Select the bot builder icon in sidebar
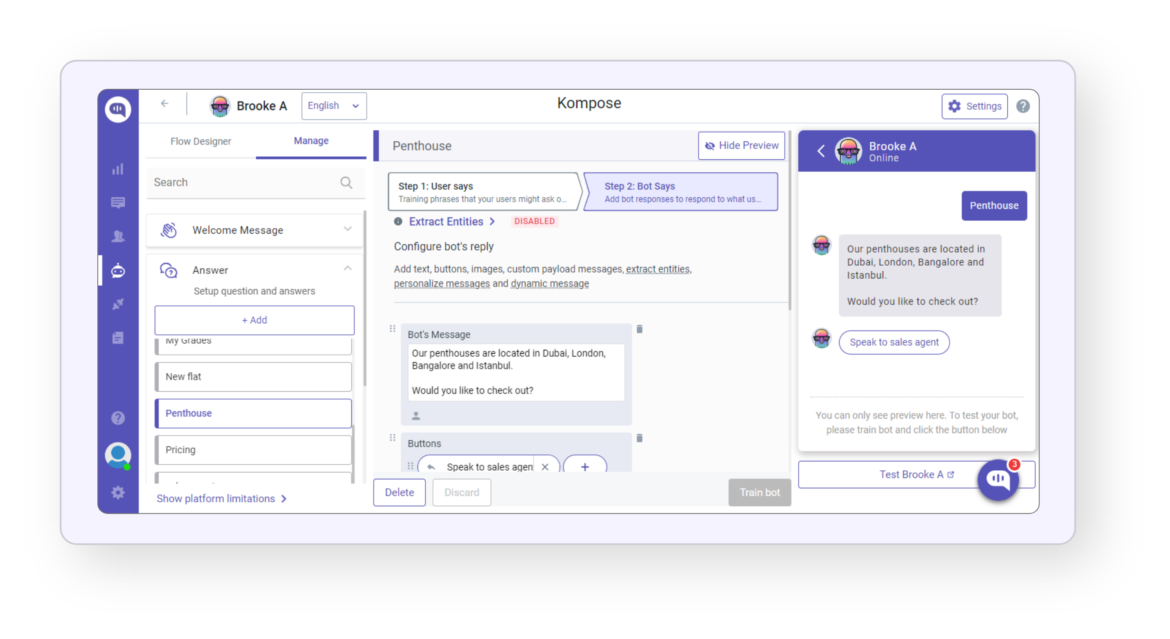The image size is (1170, 639). tap(118, 267)
